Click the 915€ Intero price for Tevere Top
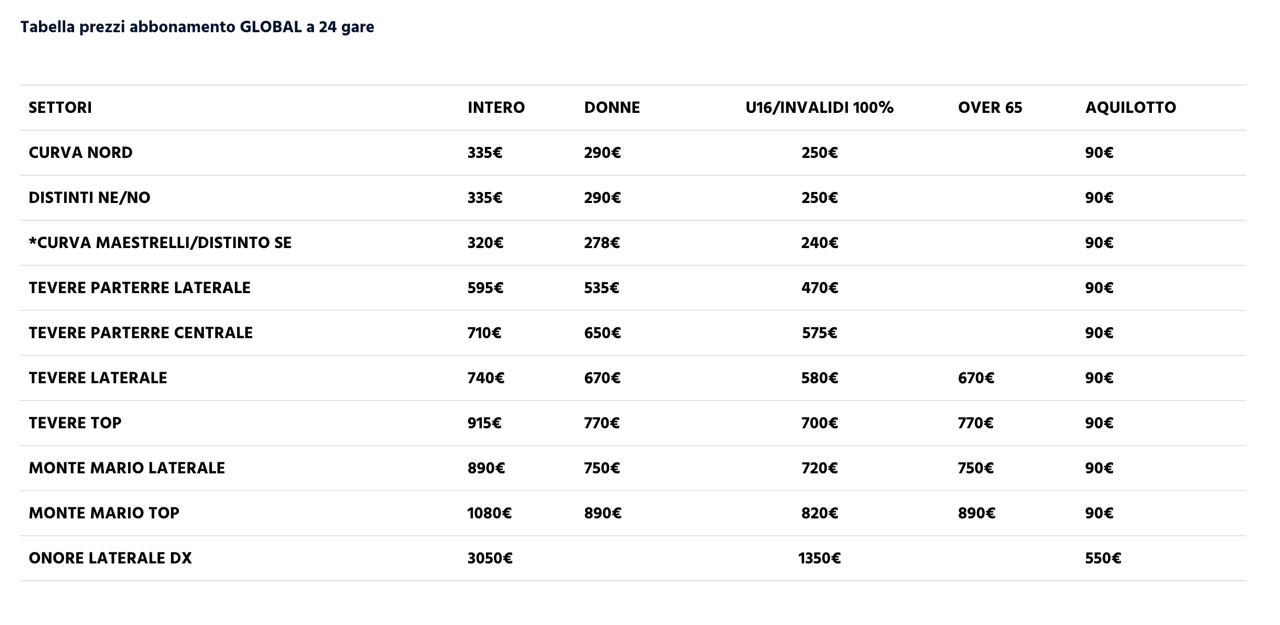 485,423
